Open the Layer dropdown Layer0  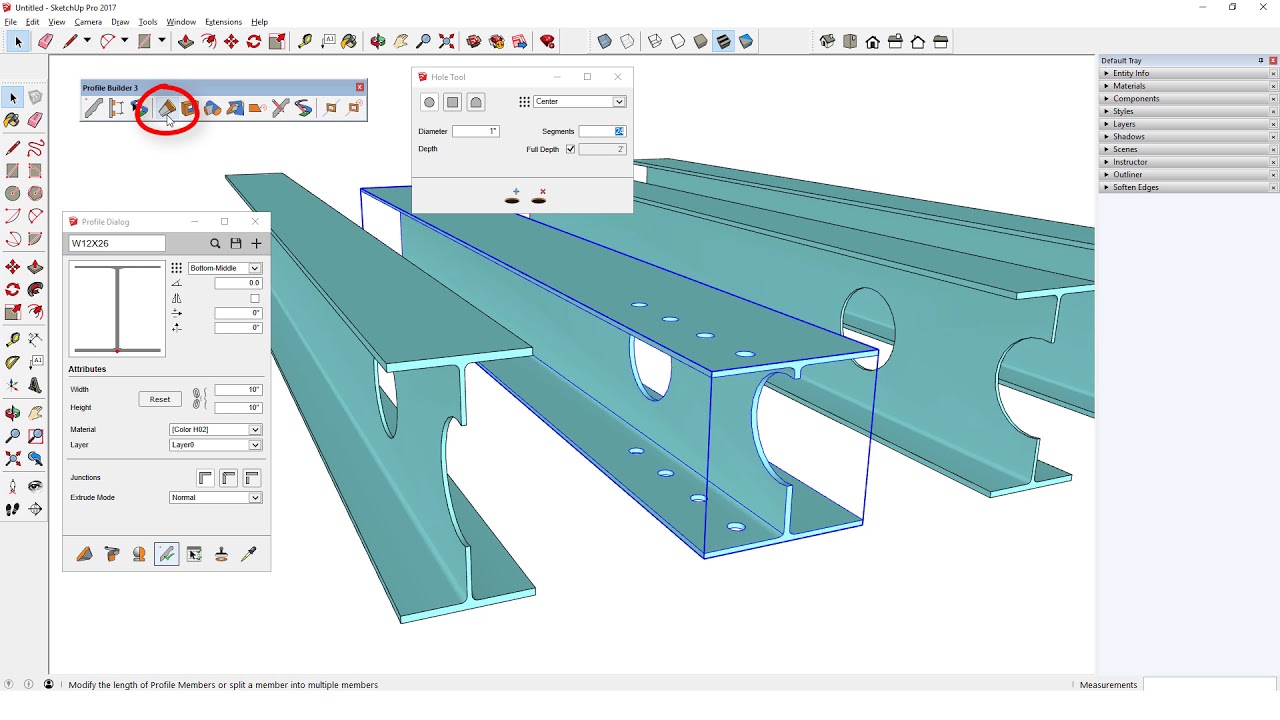tap(215, 445)
